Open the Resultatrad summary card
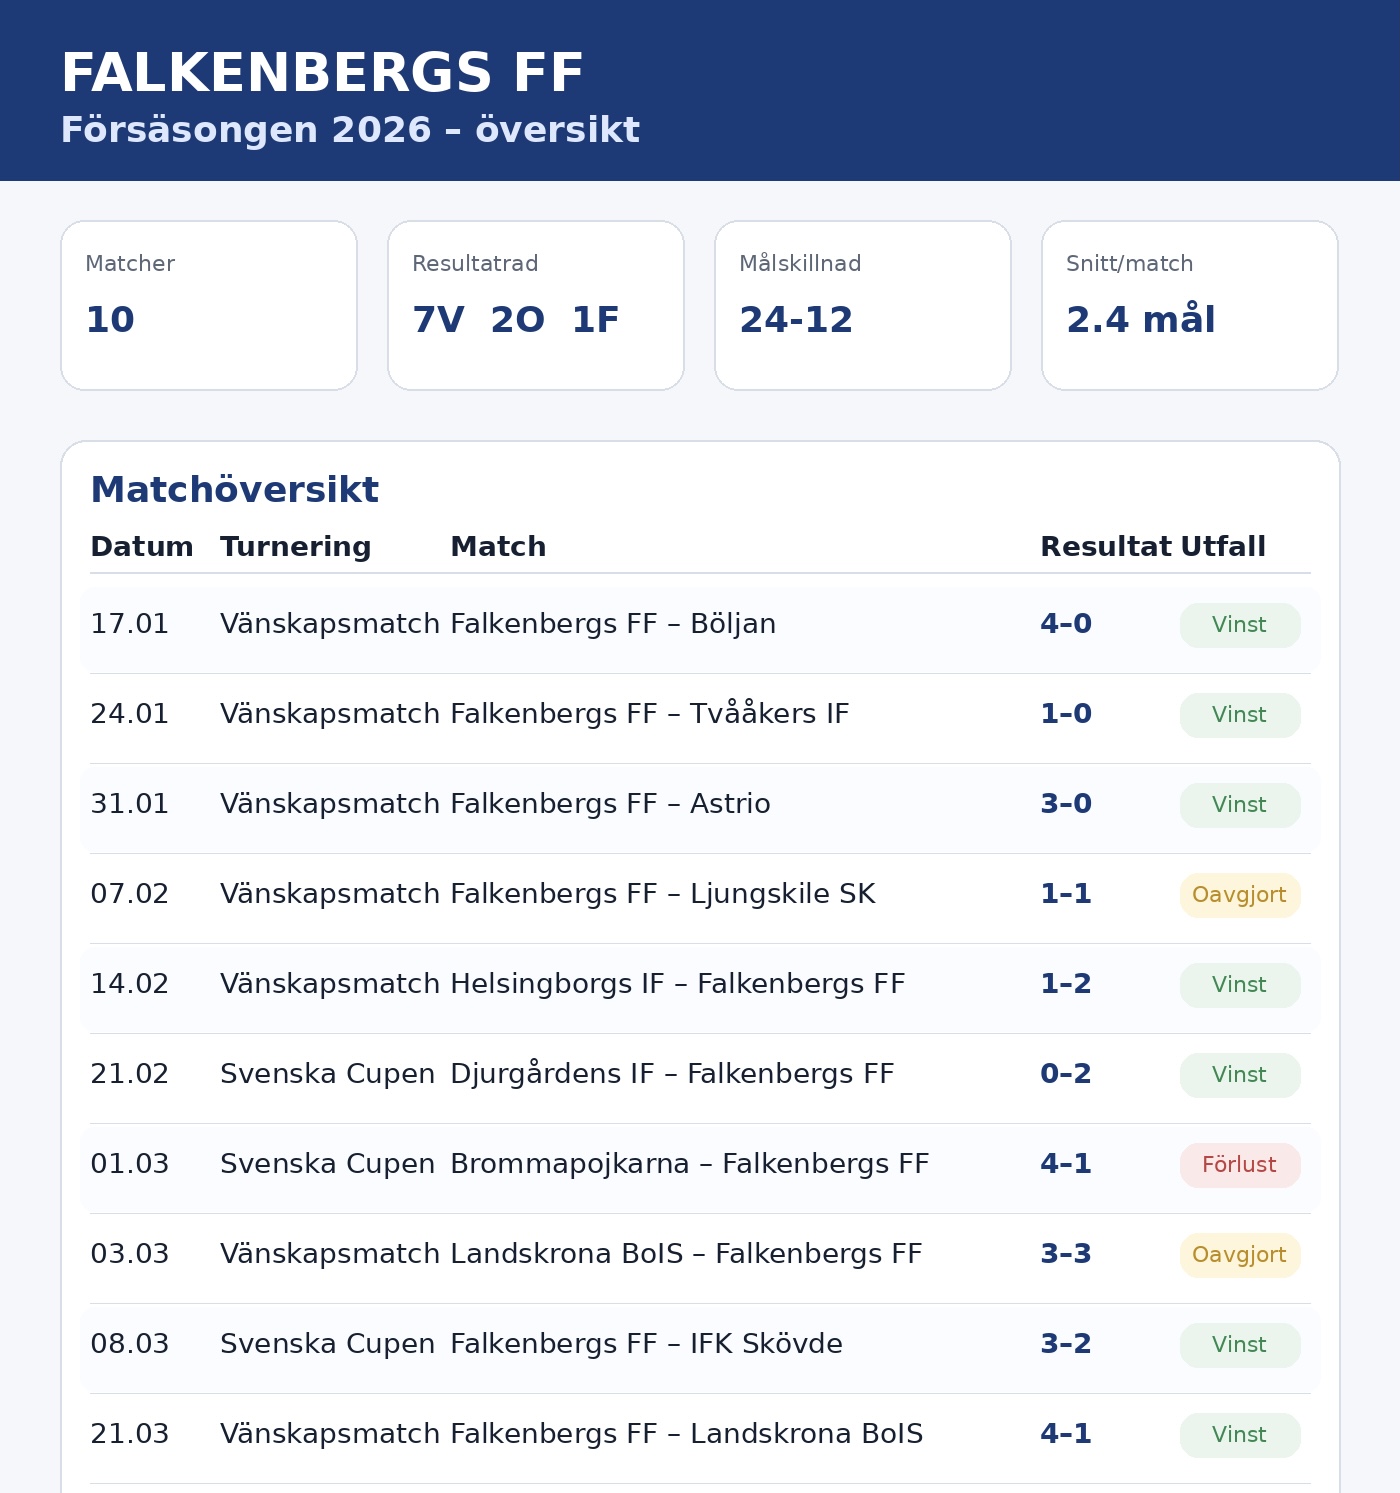Screen dimensions: 1400x1493 click(536, 305)
